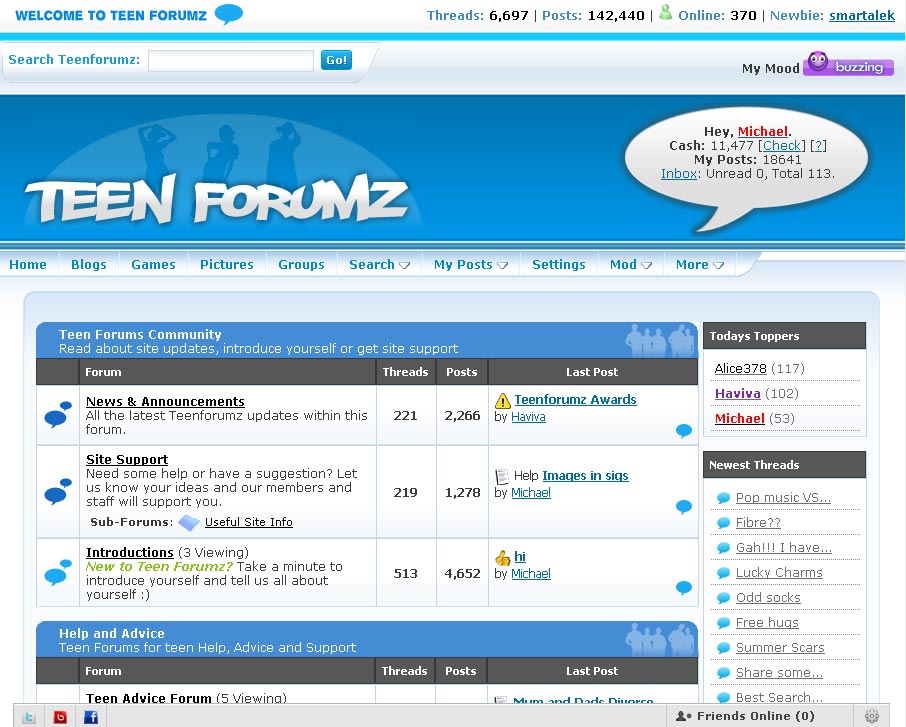906x727 pixels.
Task: Open the Pictures section
Action: tap(226, 265)
